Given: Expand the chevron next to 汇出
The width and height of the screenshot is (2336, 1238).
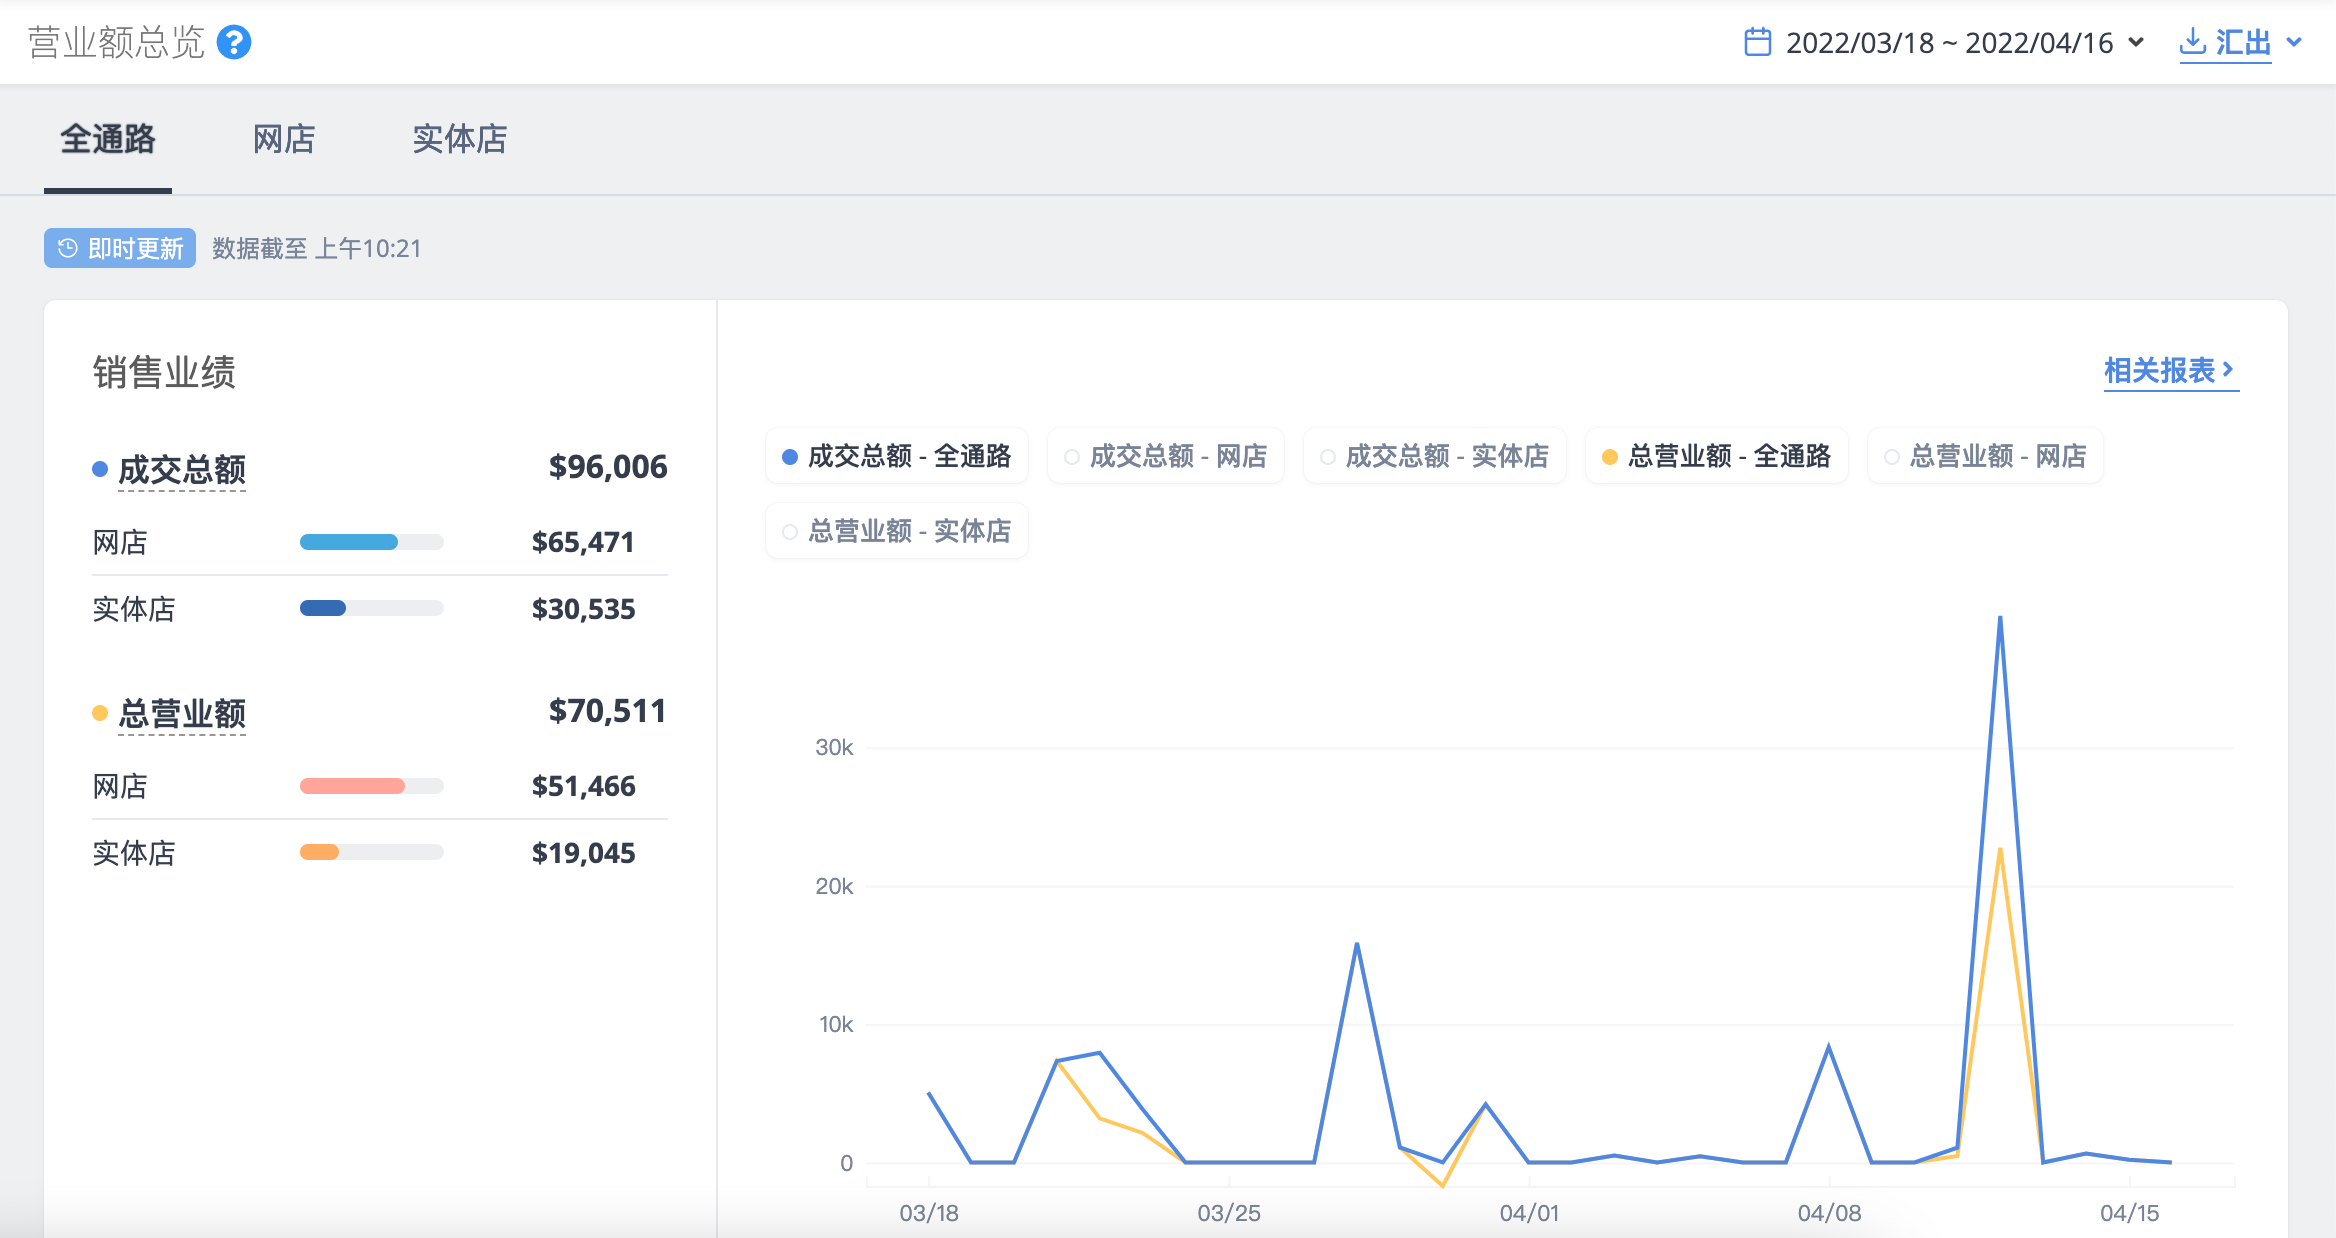Looking at the screenshot, I should point(2294,42).
